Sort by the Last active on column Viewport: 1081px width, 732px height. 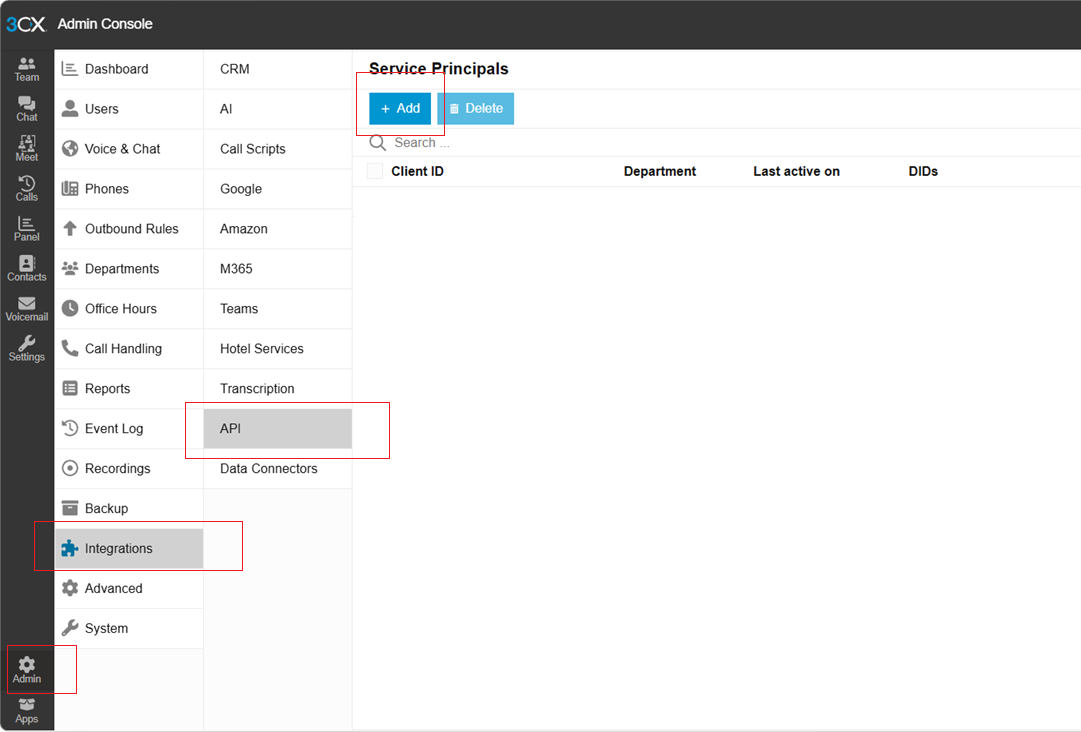tap(796, 171)
